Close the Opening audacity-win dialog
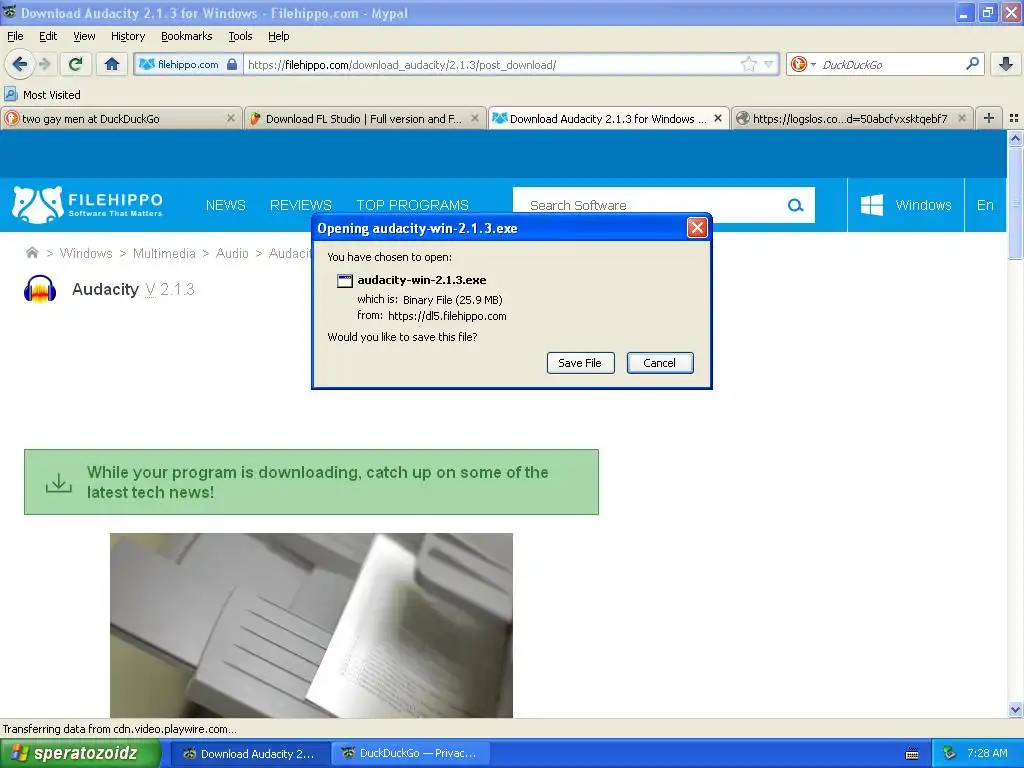Image resolution: width=1024 pixels, height=768 pixels. [697, 228]
